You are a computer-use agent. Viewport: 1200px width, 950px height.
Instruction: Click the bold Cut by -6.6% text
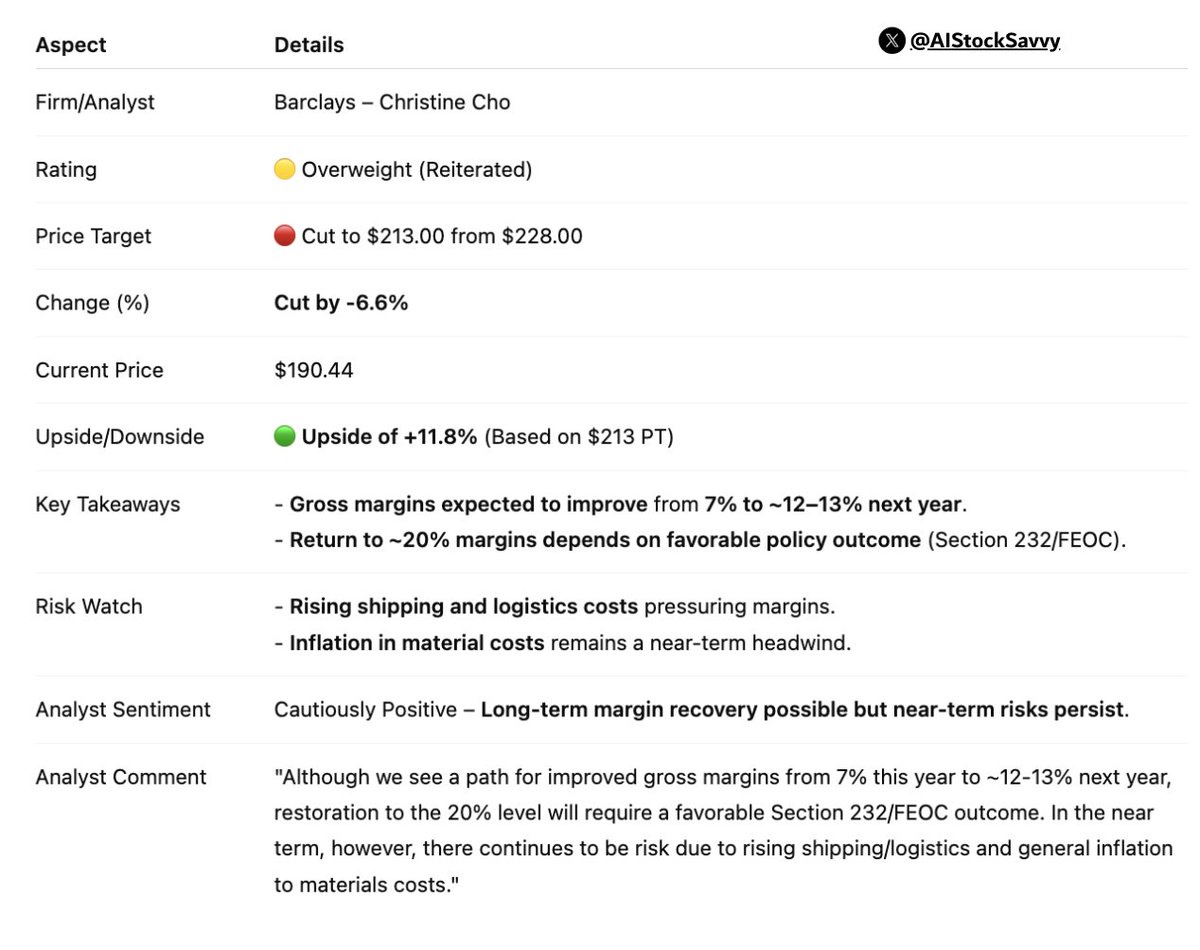pos(341,303)
